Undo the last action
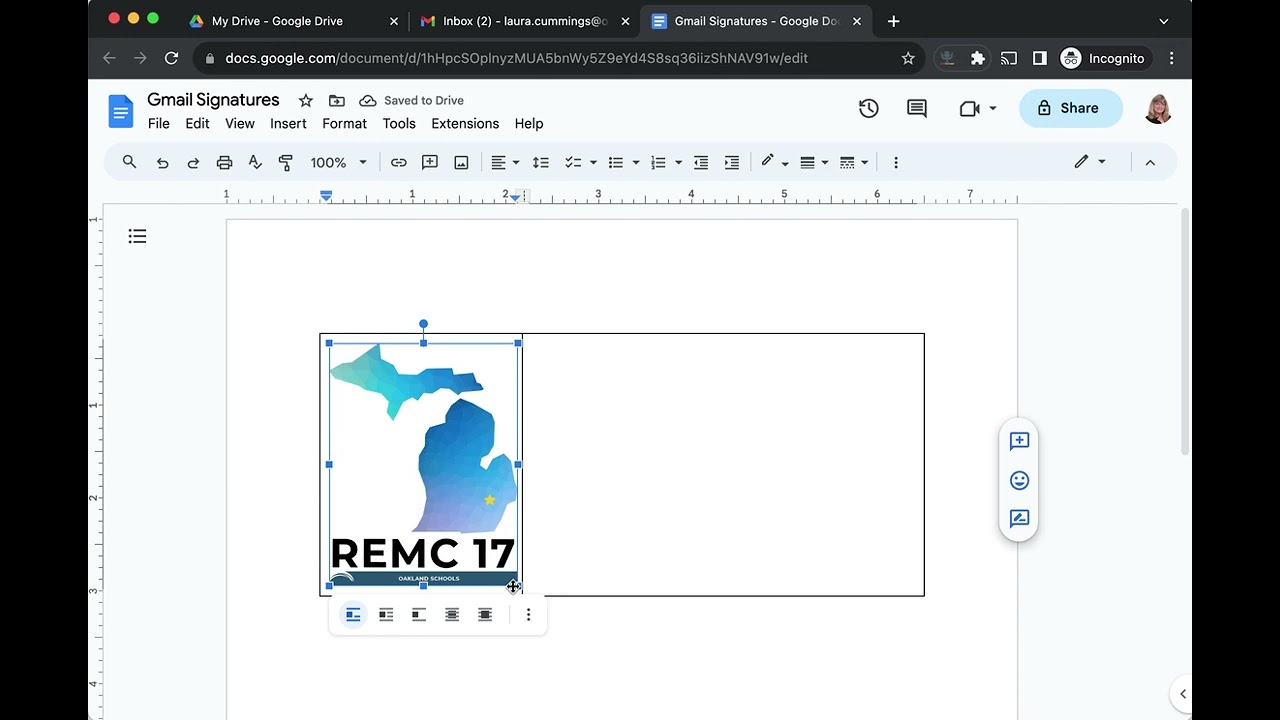Viewport: 1280px width, 720px height. tap(162, 162)
